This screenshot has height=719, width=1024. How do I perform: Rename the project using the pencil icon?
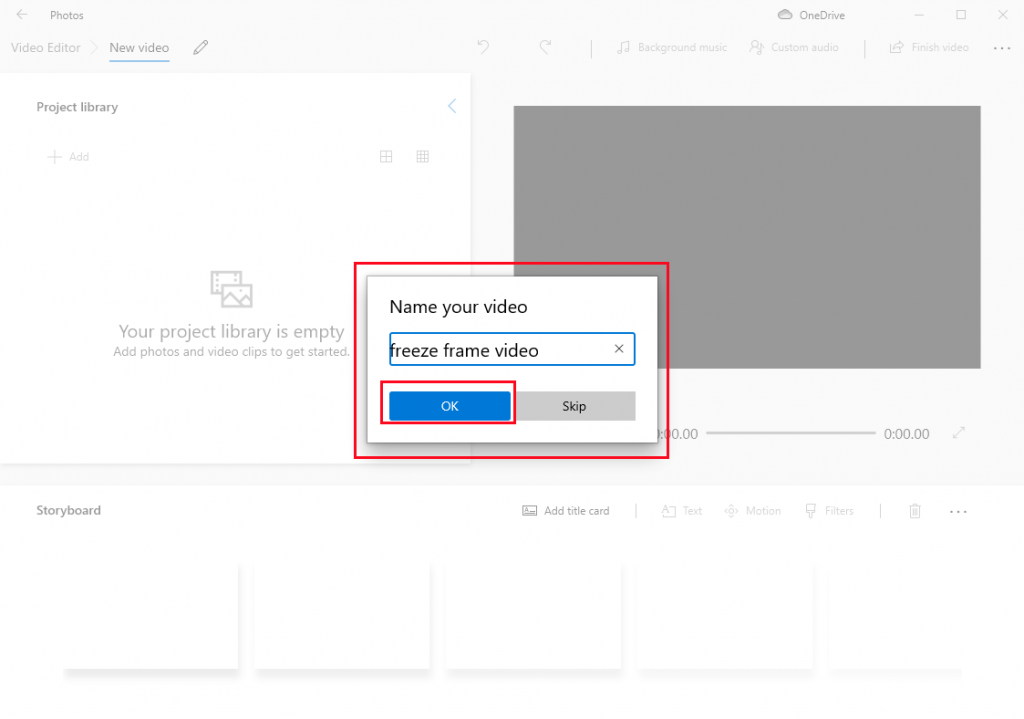pyautogui.click(x=199, y=47)
